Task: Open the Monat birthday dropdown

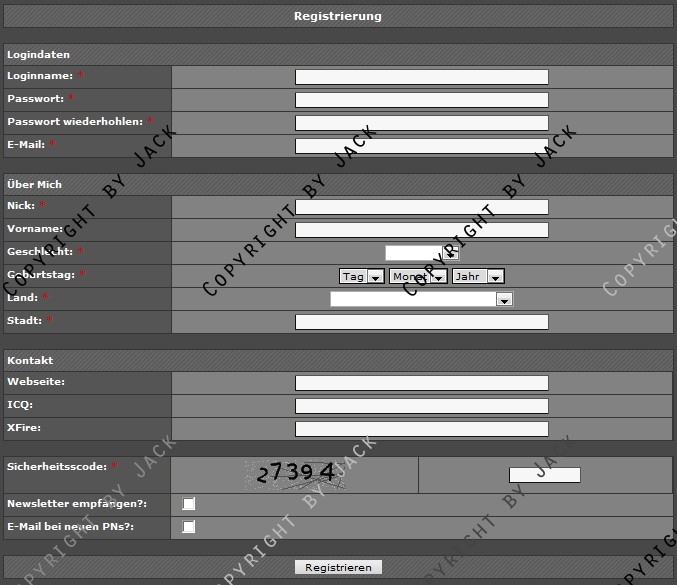Action: click(418, 276)
